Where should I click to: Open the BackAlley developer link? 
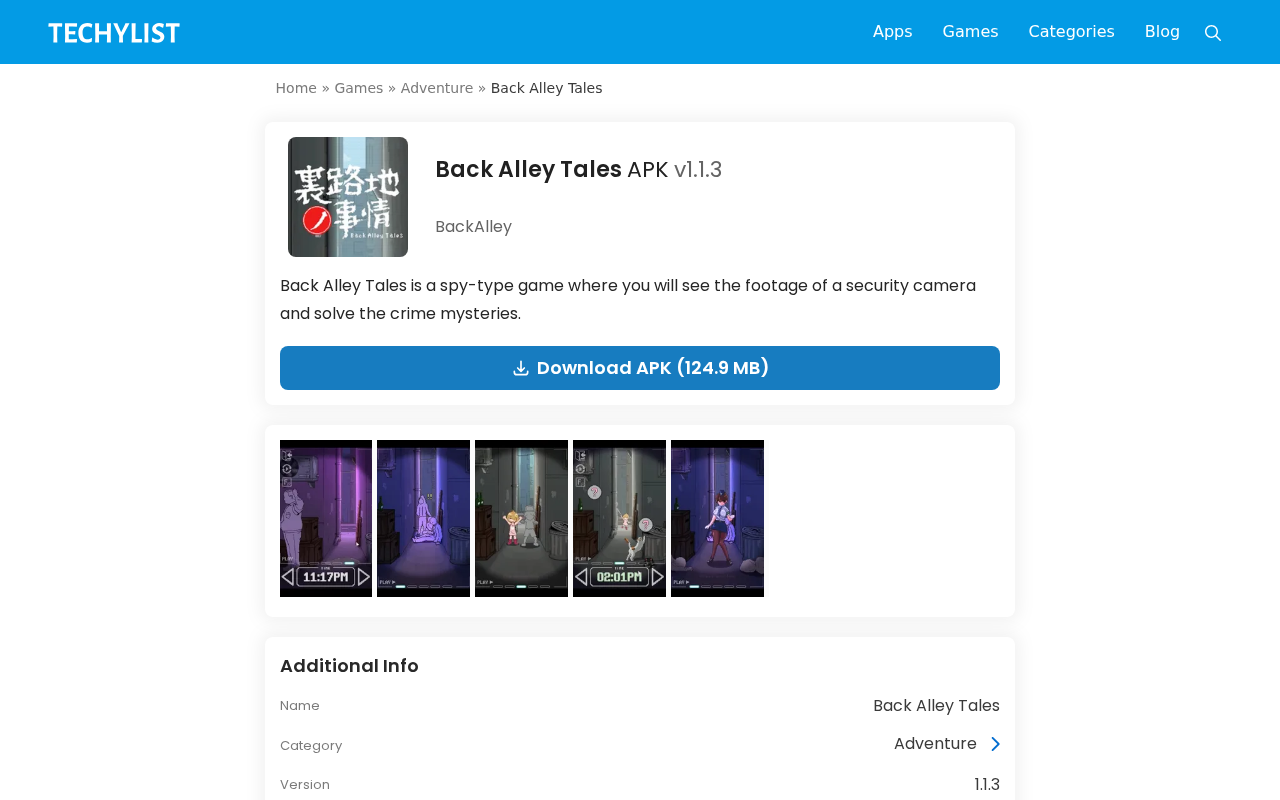(x=473, y=227)
